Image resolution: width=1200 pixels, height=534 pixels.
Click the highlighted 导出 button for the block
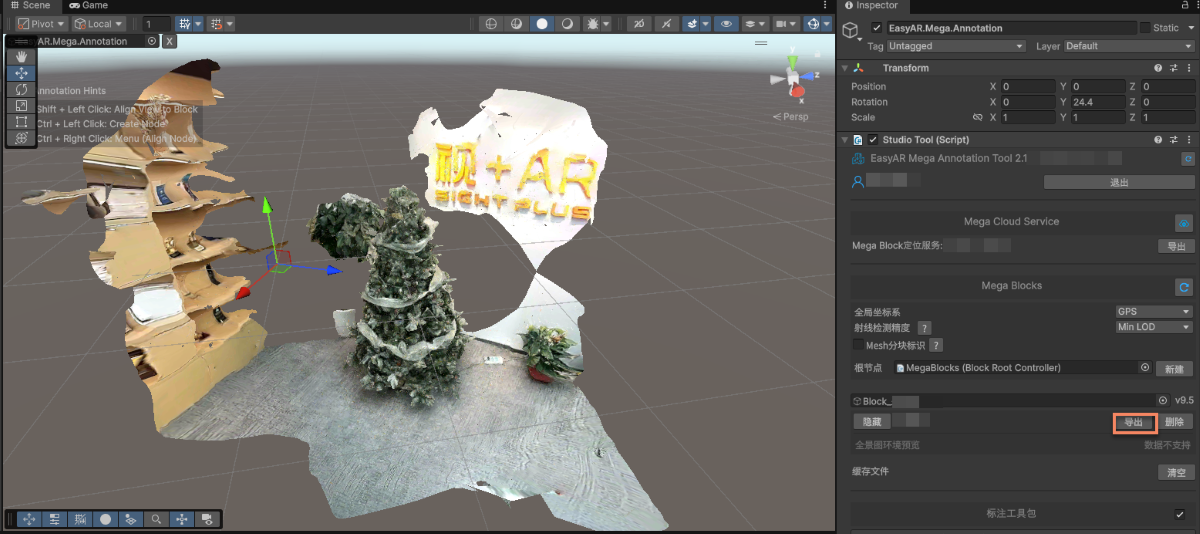(x=1134, y=423)
